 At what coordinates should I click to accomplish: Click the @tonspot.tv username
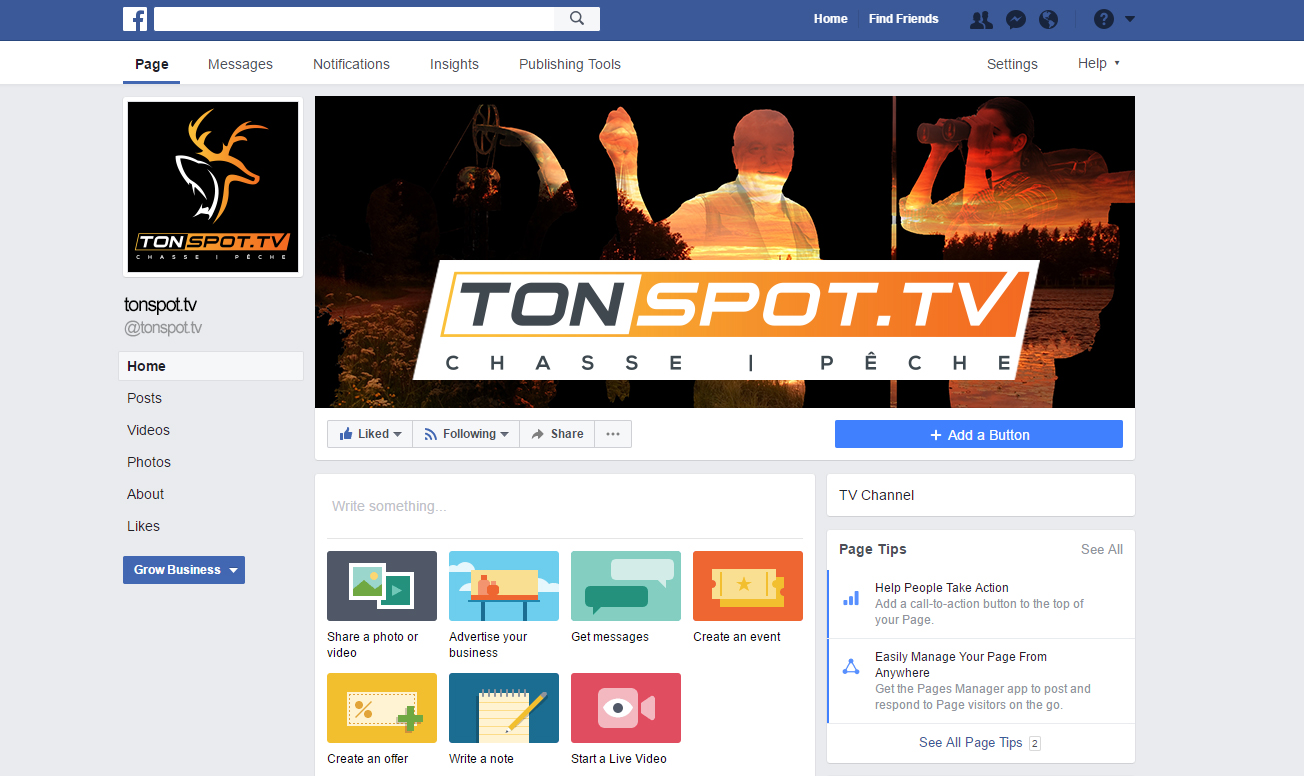tap(163, 328)
